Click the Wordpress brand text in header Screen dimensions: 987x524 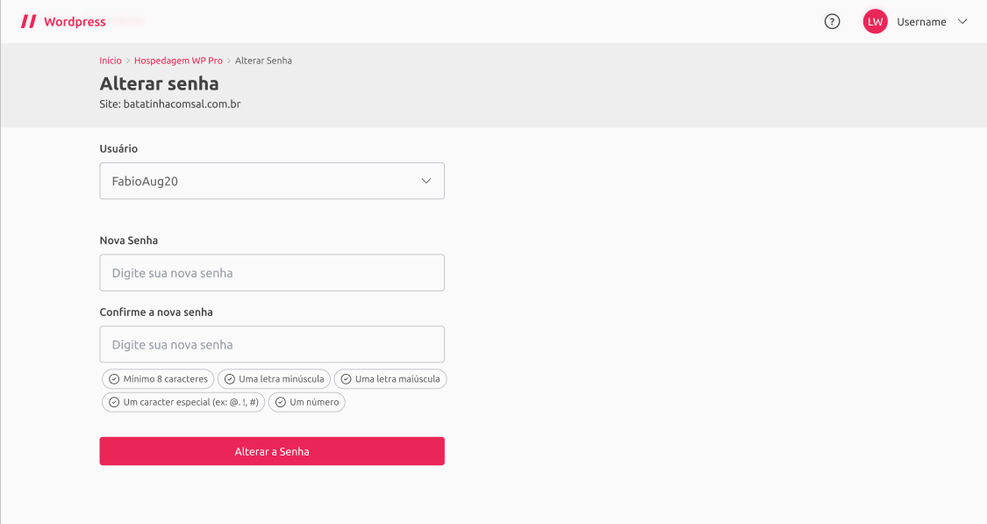(x=75, y=21)
